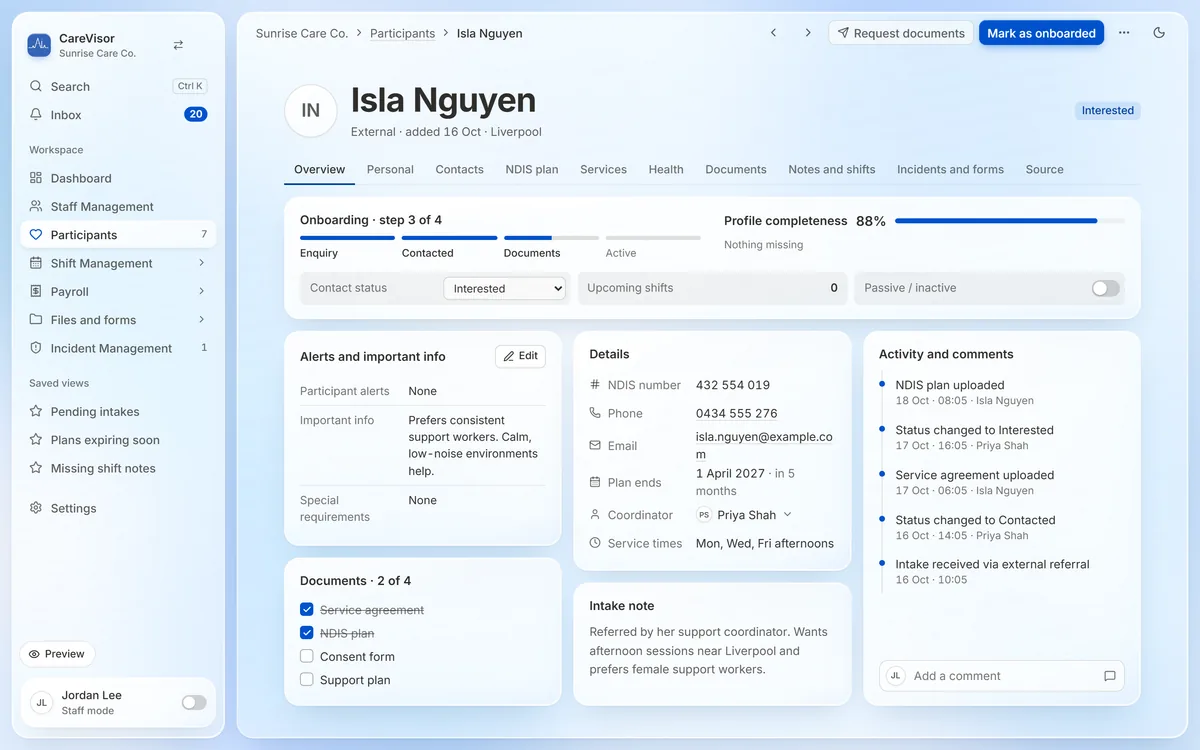The height and width of the screenshot is (750, 1200).
Task: Open the Jordan Lee JL avatar
Action: 42,702
